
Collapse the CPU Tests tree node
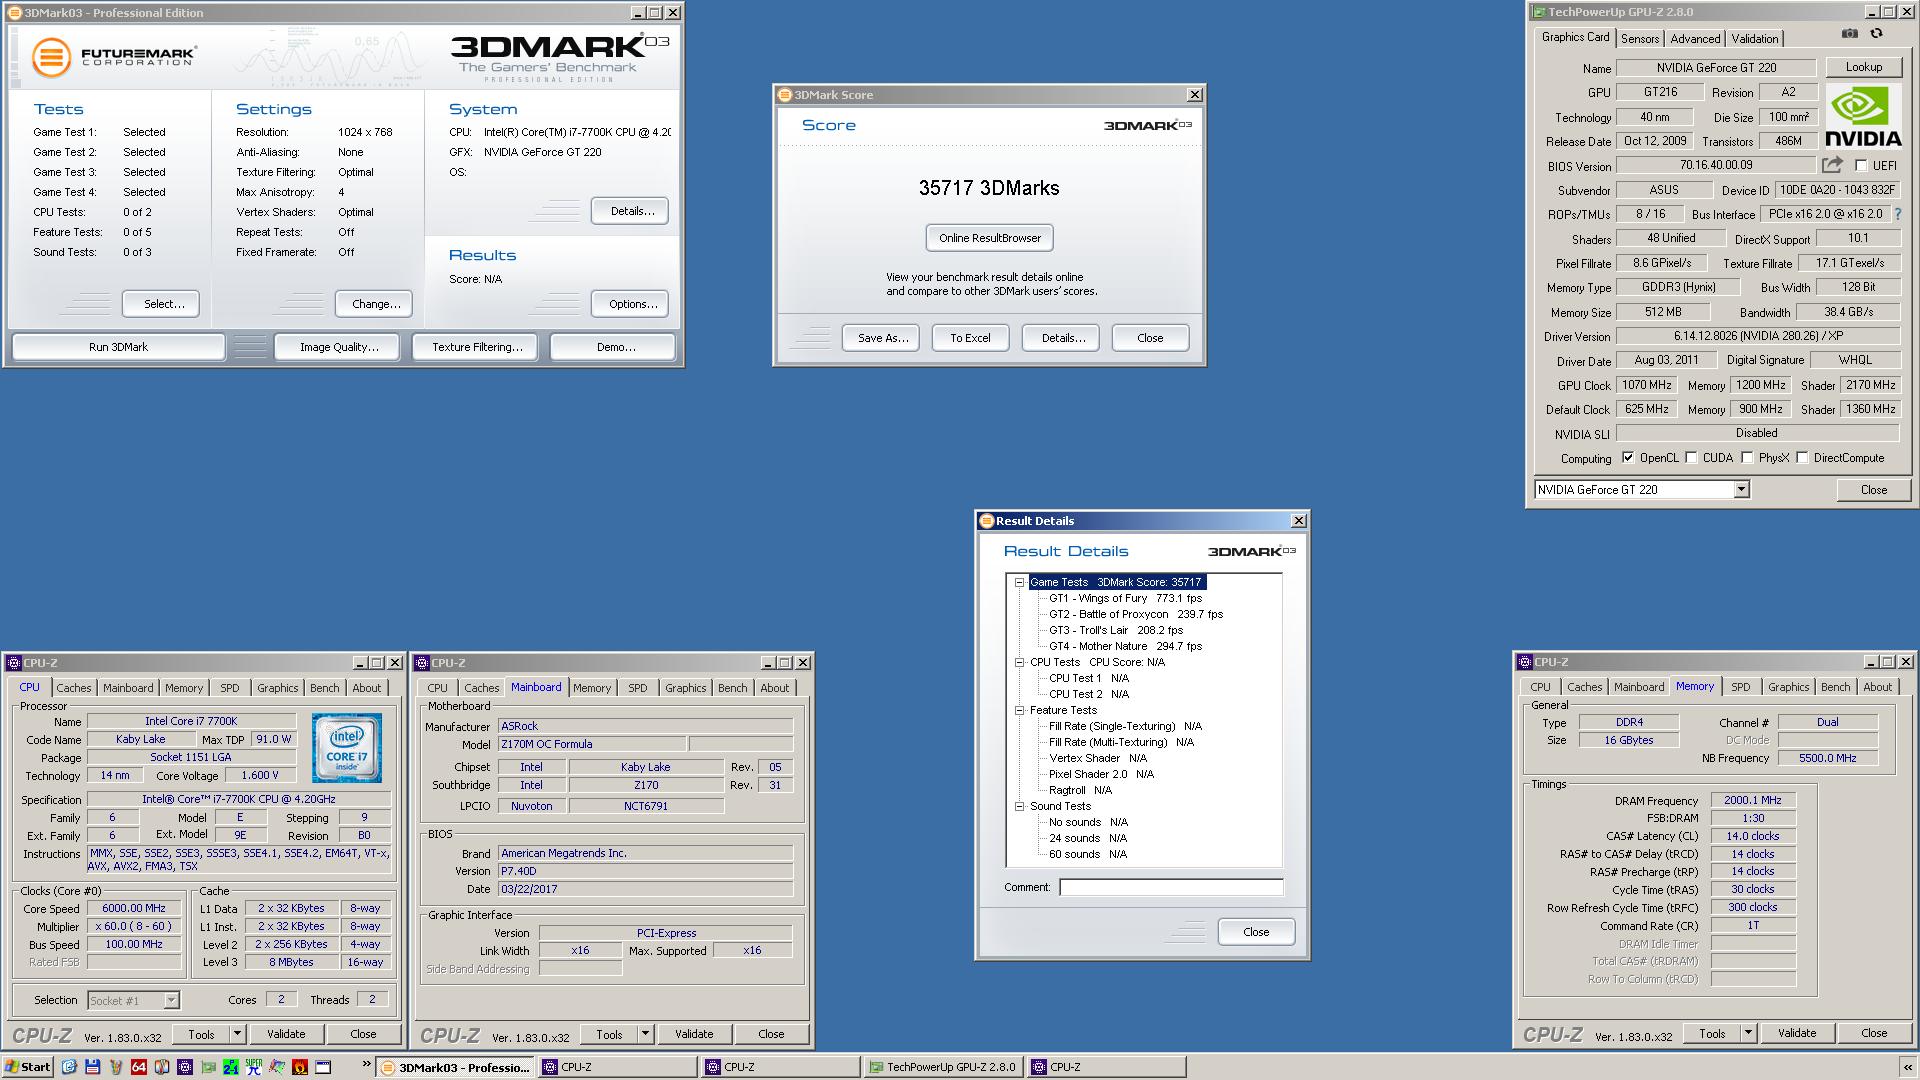[1019, 662]
